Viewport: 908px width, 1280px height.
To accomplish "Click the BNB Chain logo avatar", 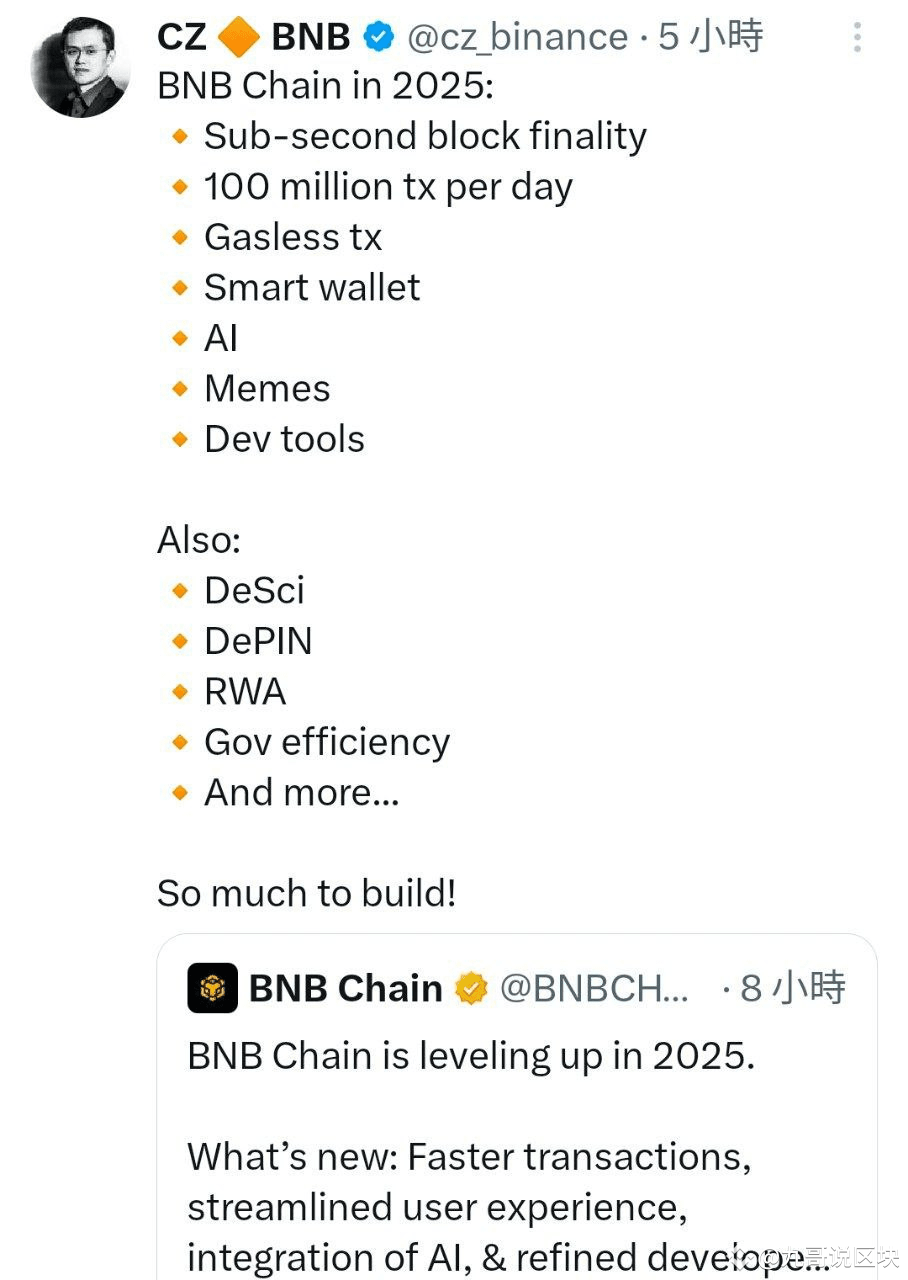I will [x=209, y=988].
